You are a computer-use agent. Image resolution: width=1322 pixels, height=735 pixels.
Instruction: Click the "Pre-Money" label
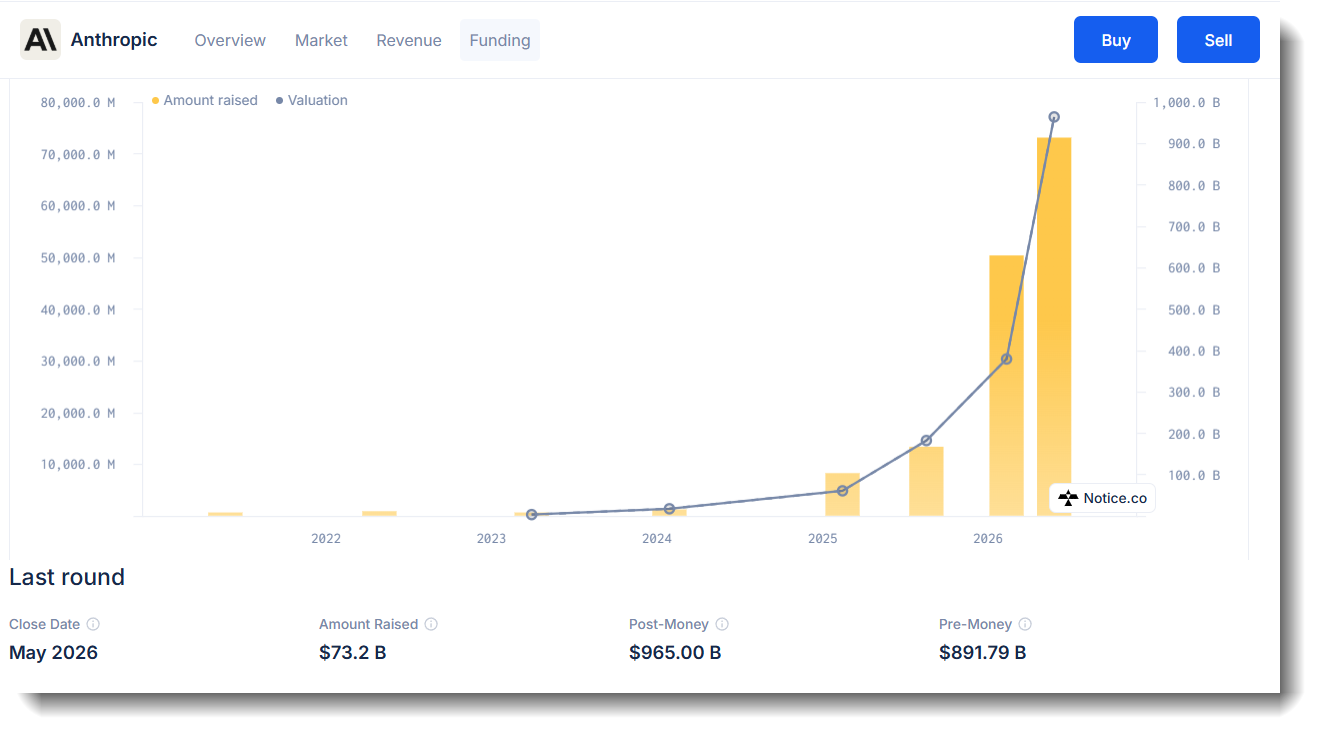[x=975, y=624]
